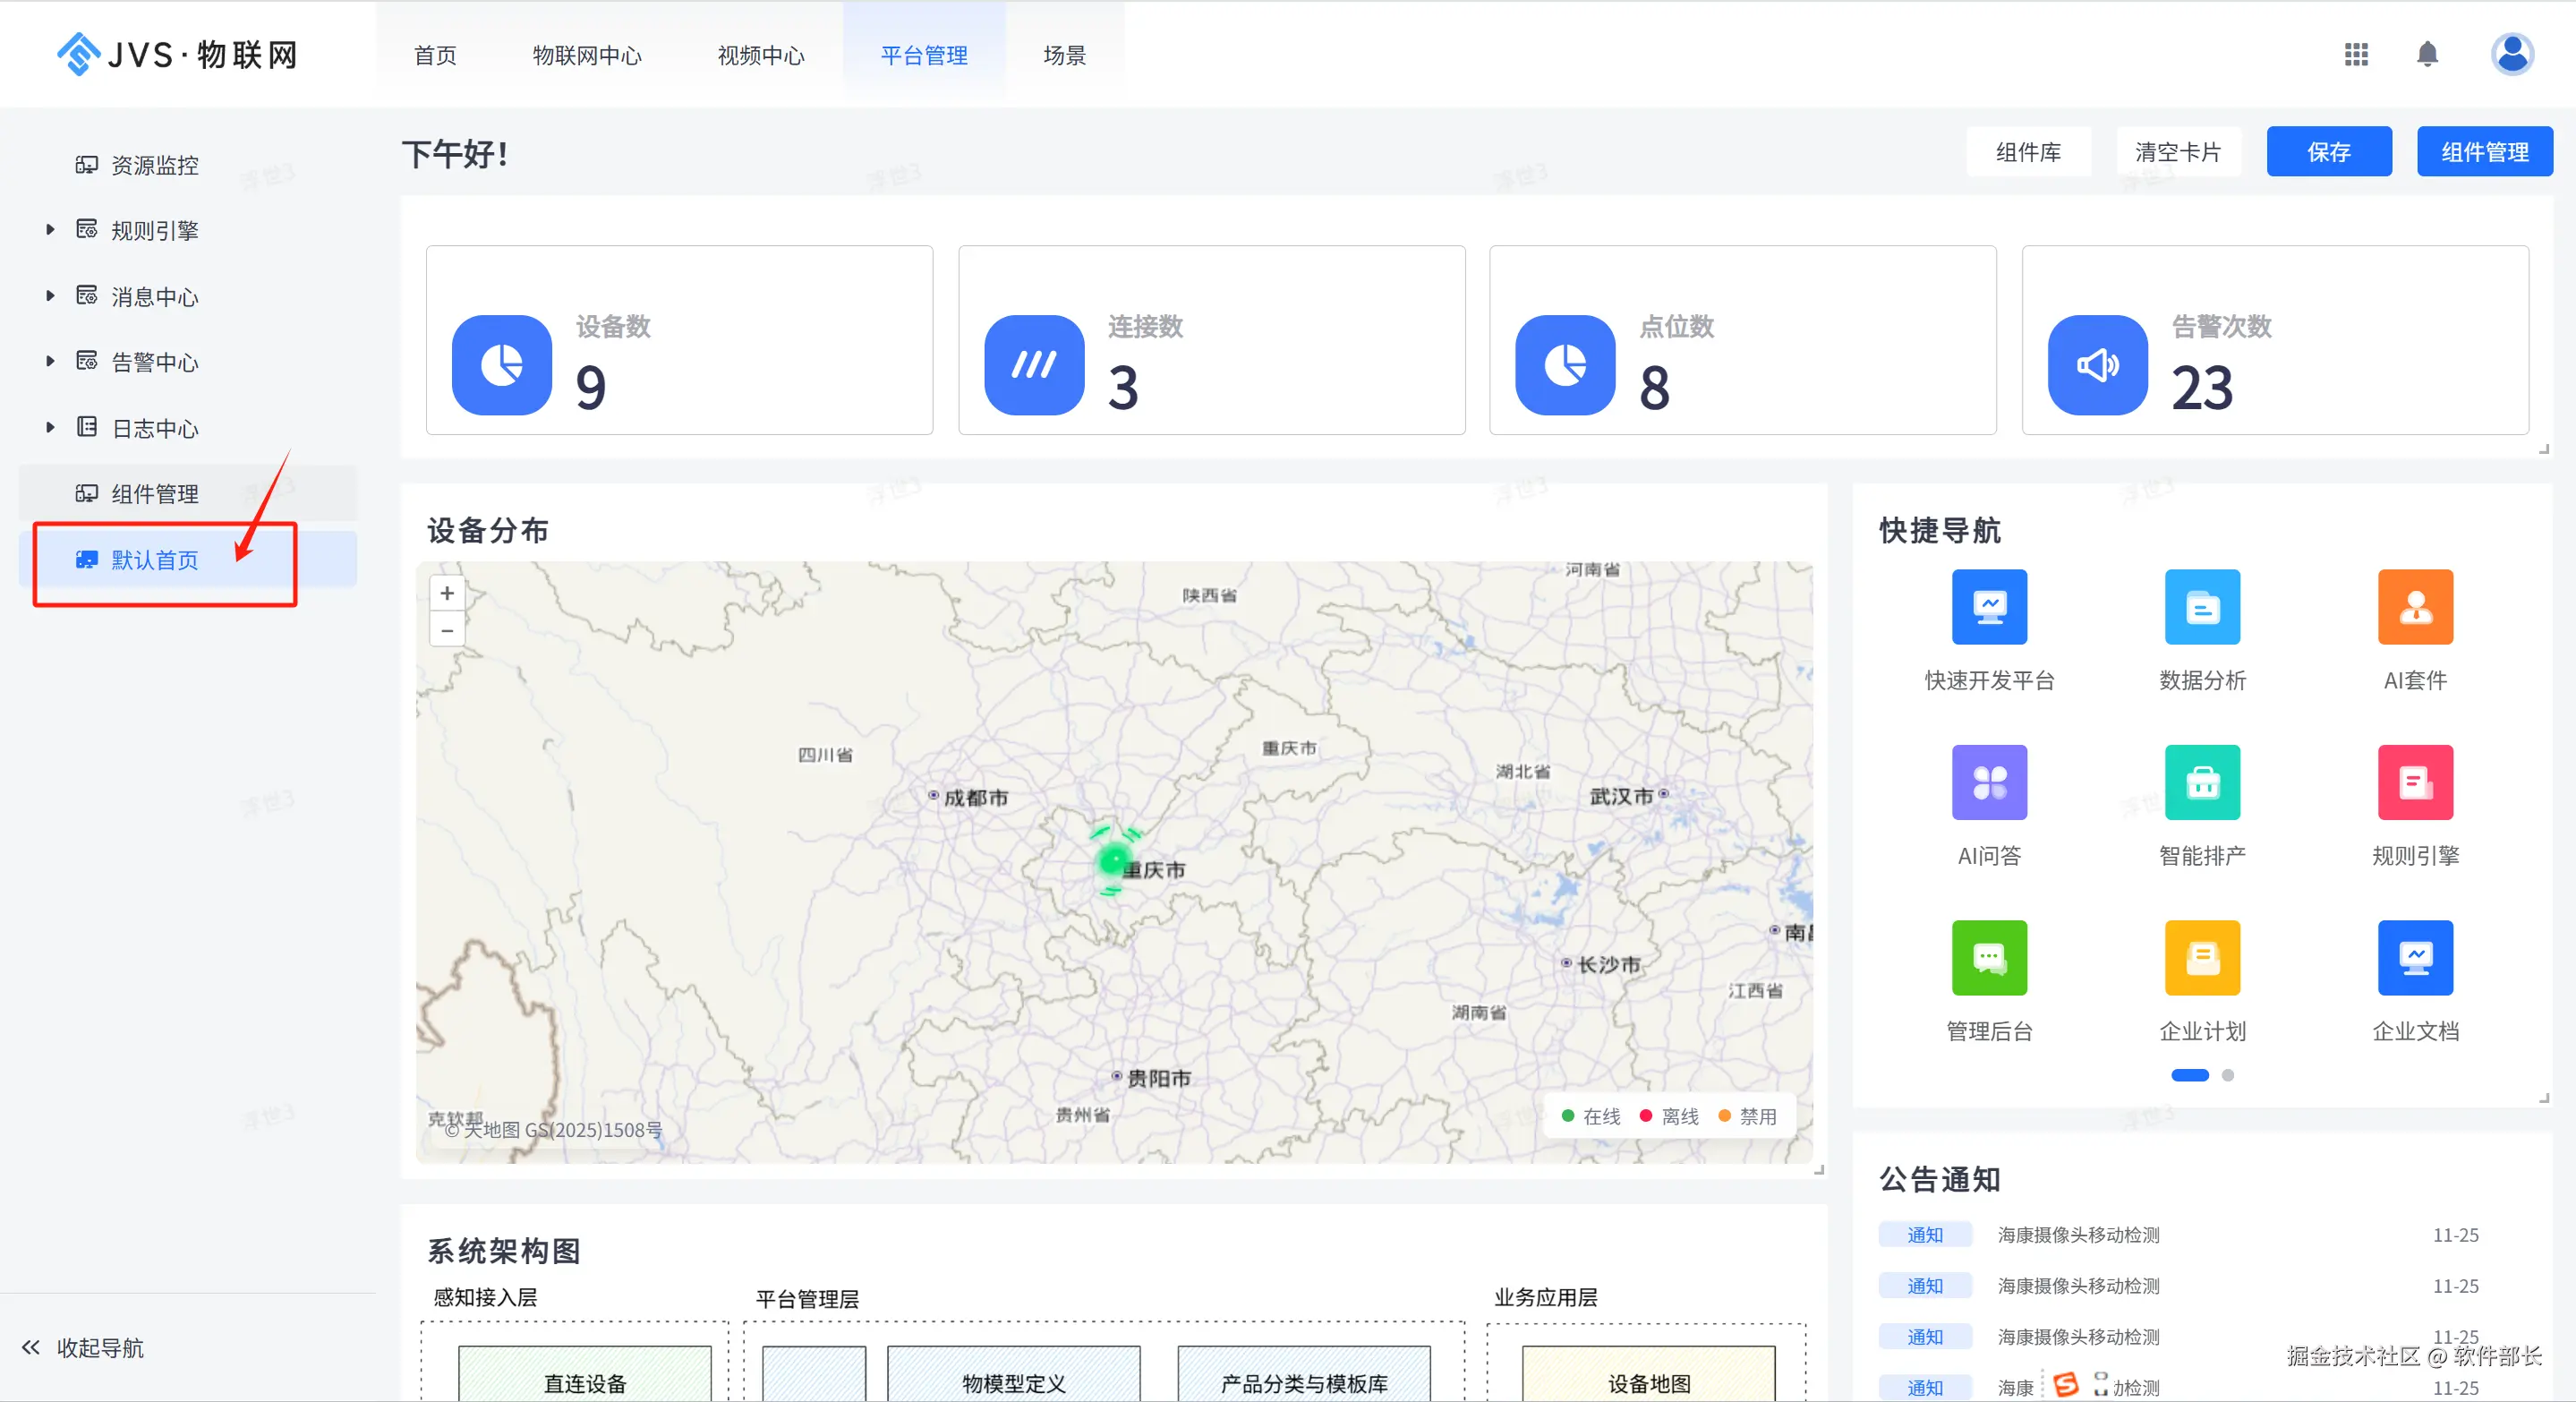Open the apps grid icon in header
2576x1402 pixels.
pyautogui.click(x=2355, y=54)
